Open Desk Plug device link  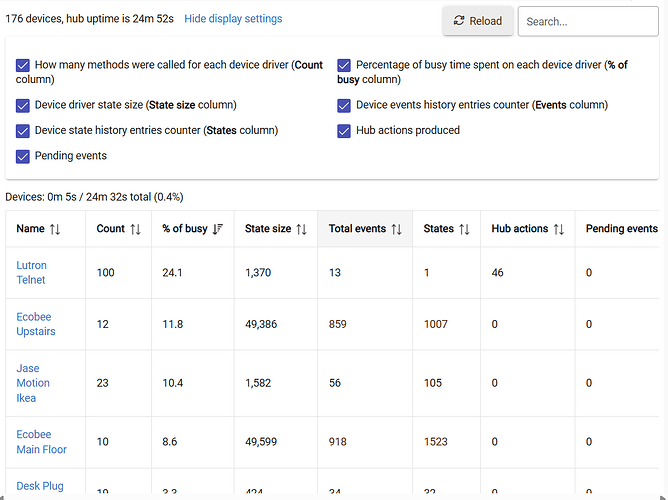[40, 486]
